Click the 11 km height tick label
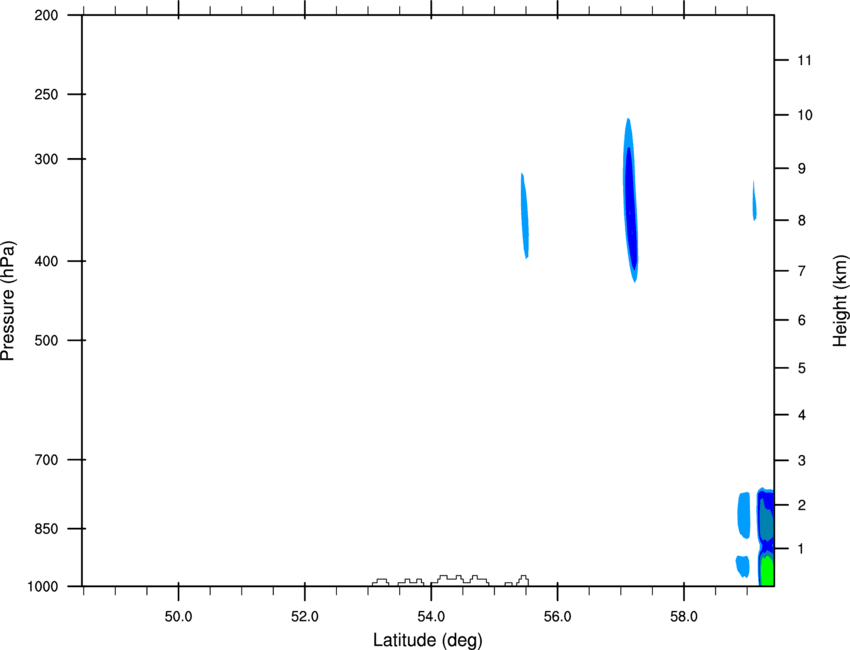This screenshot has height=650, width=850. click(804, 60)
